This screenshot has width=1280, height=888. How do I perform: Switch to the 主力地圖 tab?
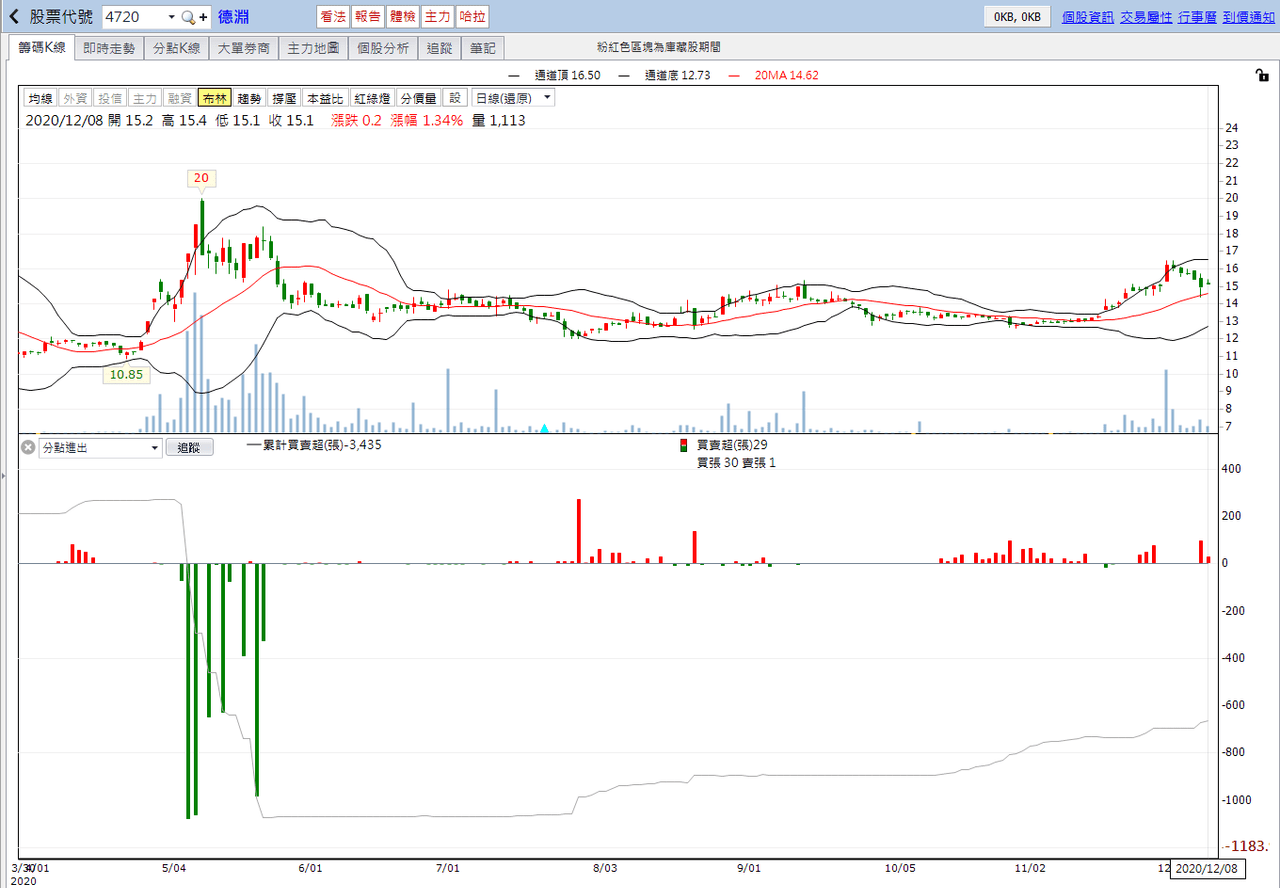(x=313, y=48)
